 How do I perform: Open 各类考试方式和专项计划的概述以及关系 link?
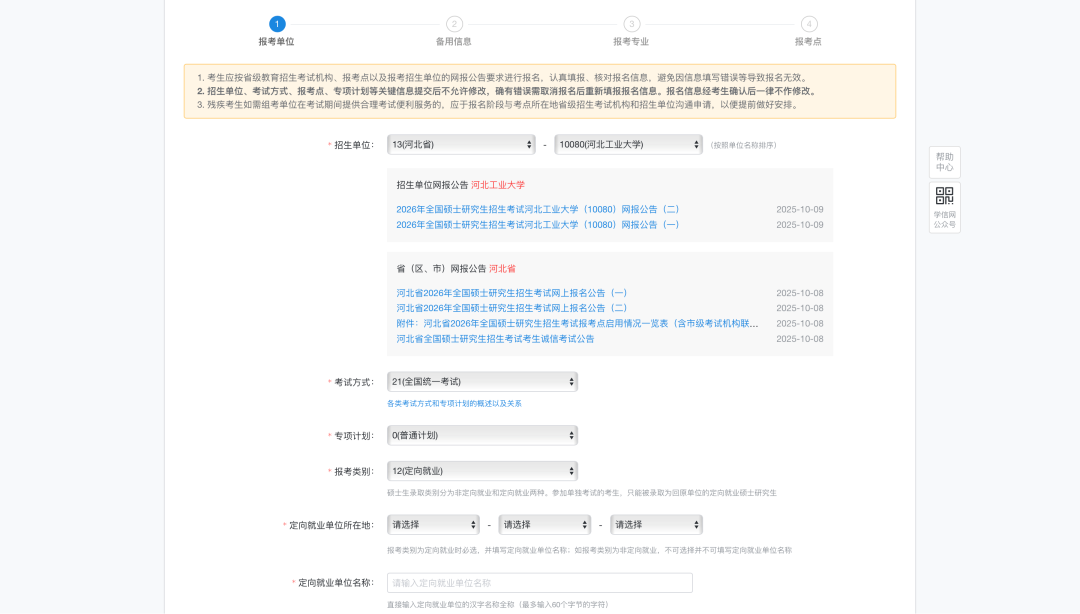tap(454, 404)
